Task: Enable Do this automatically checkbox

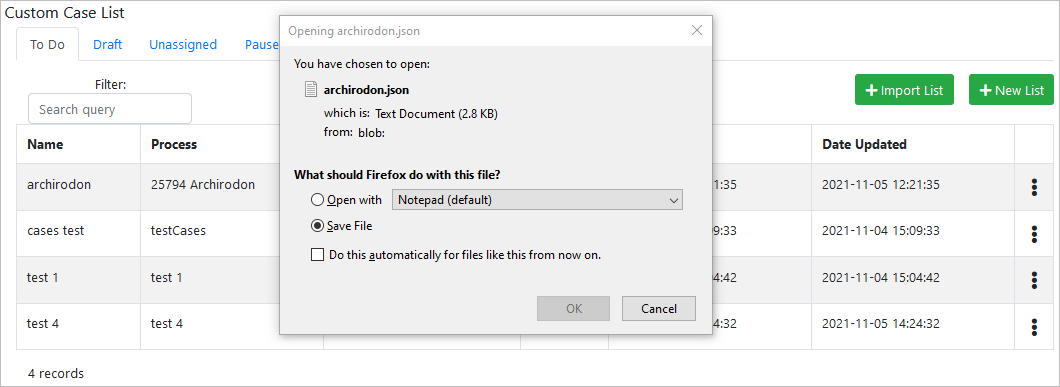Action: coord(317,255)
